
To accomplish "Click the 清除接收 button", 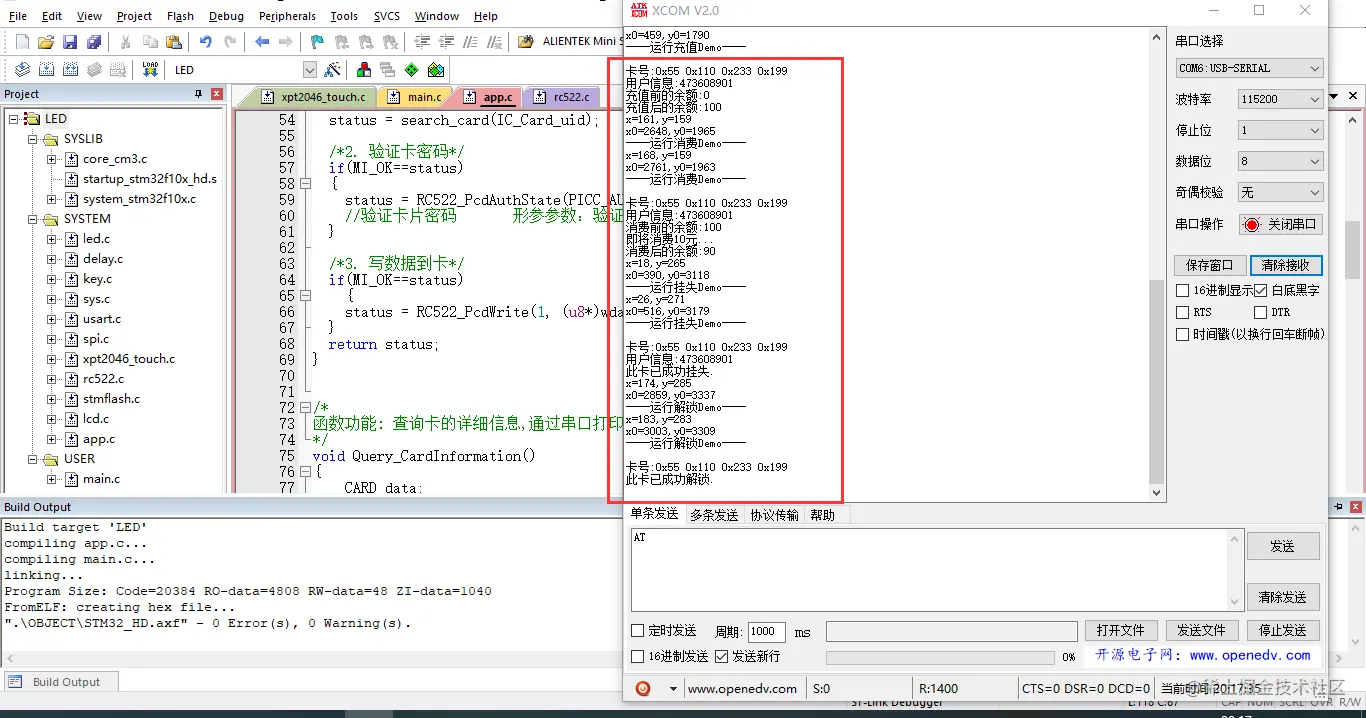I will click(1286, 265).
